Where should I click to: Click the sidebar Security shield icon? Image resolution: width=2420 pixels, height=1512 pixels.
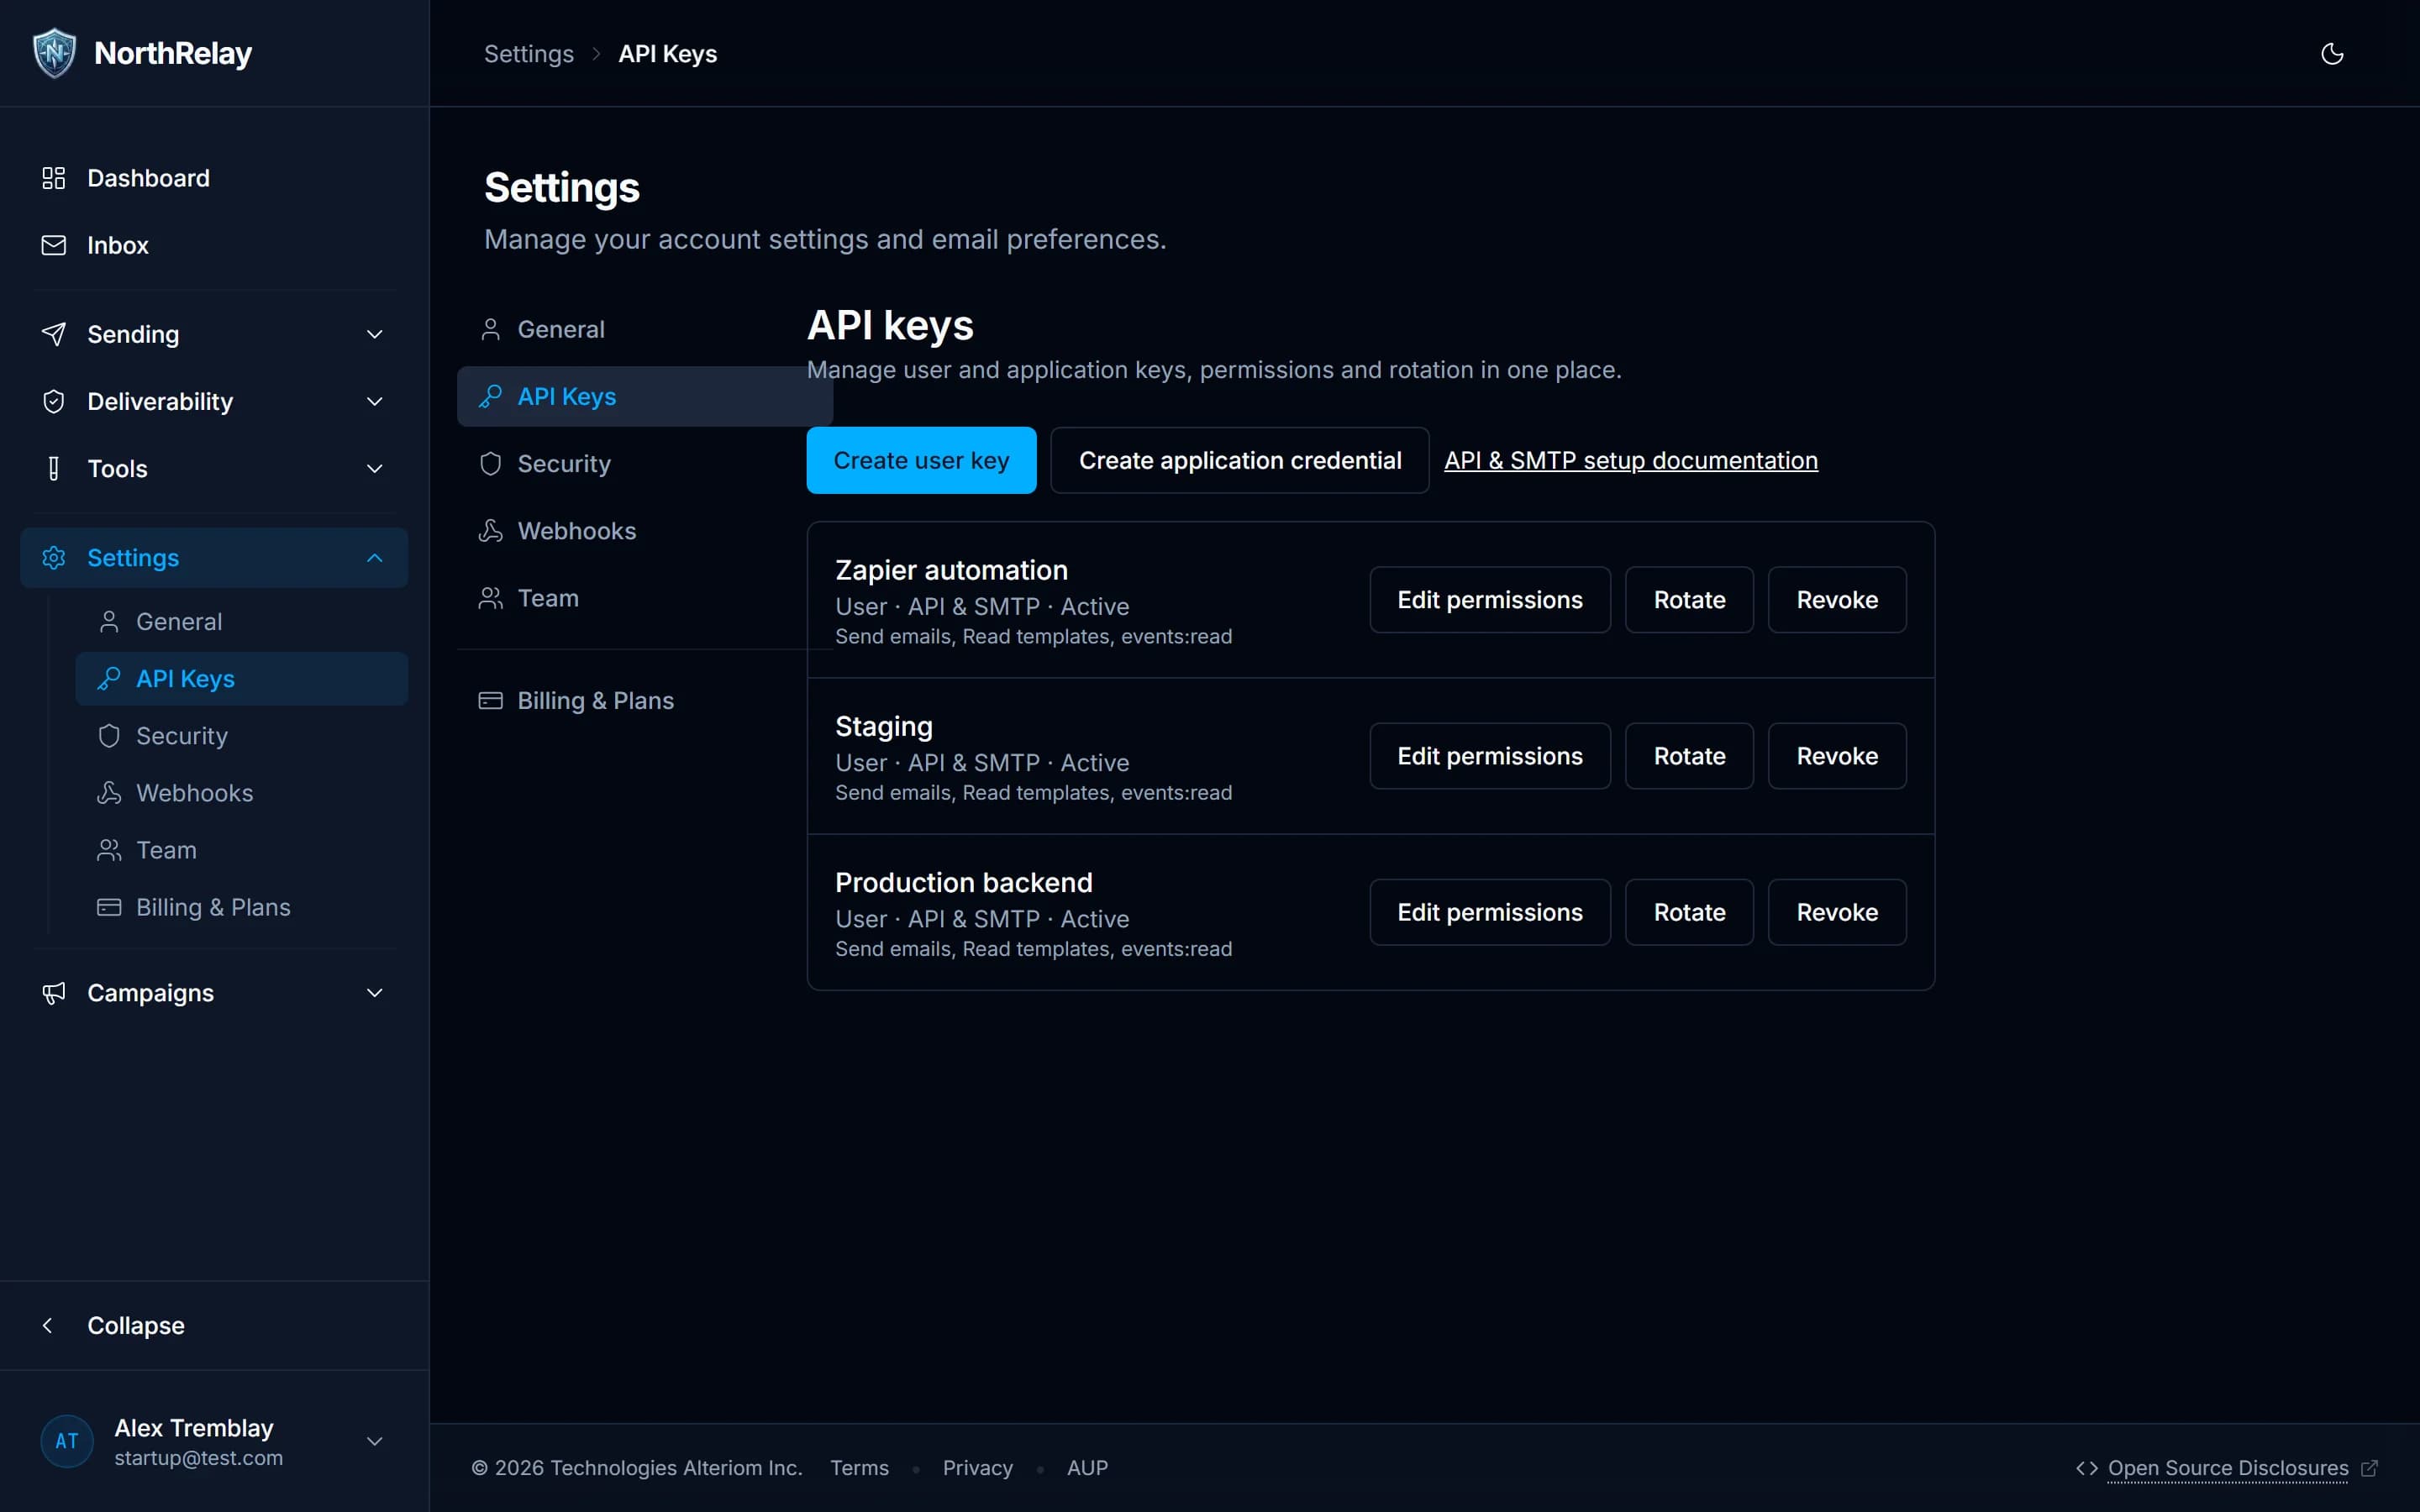pyautogui.click(x=109, y=736)
